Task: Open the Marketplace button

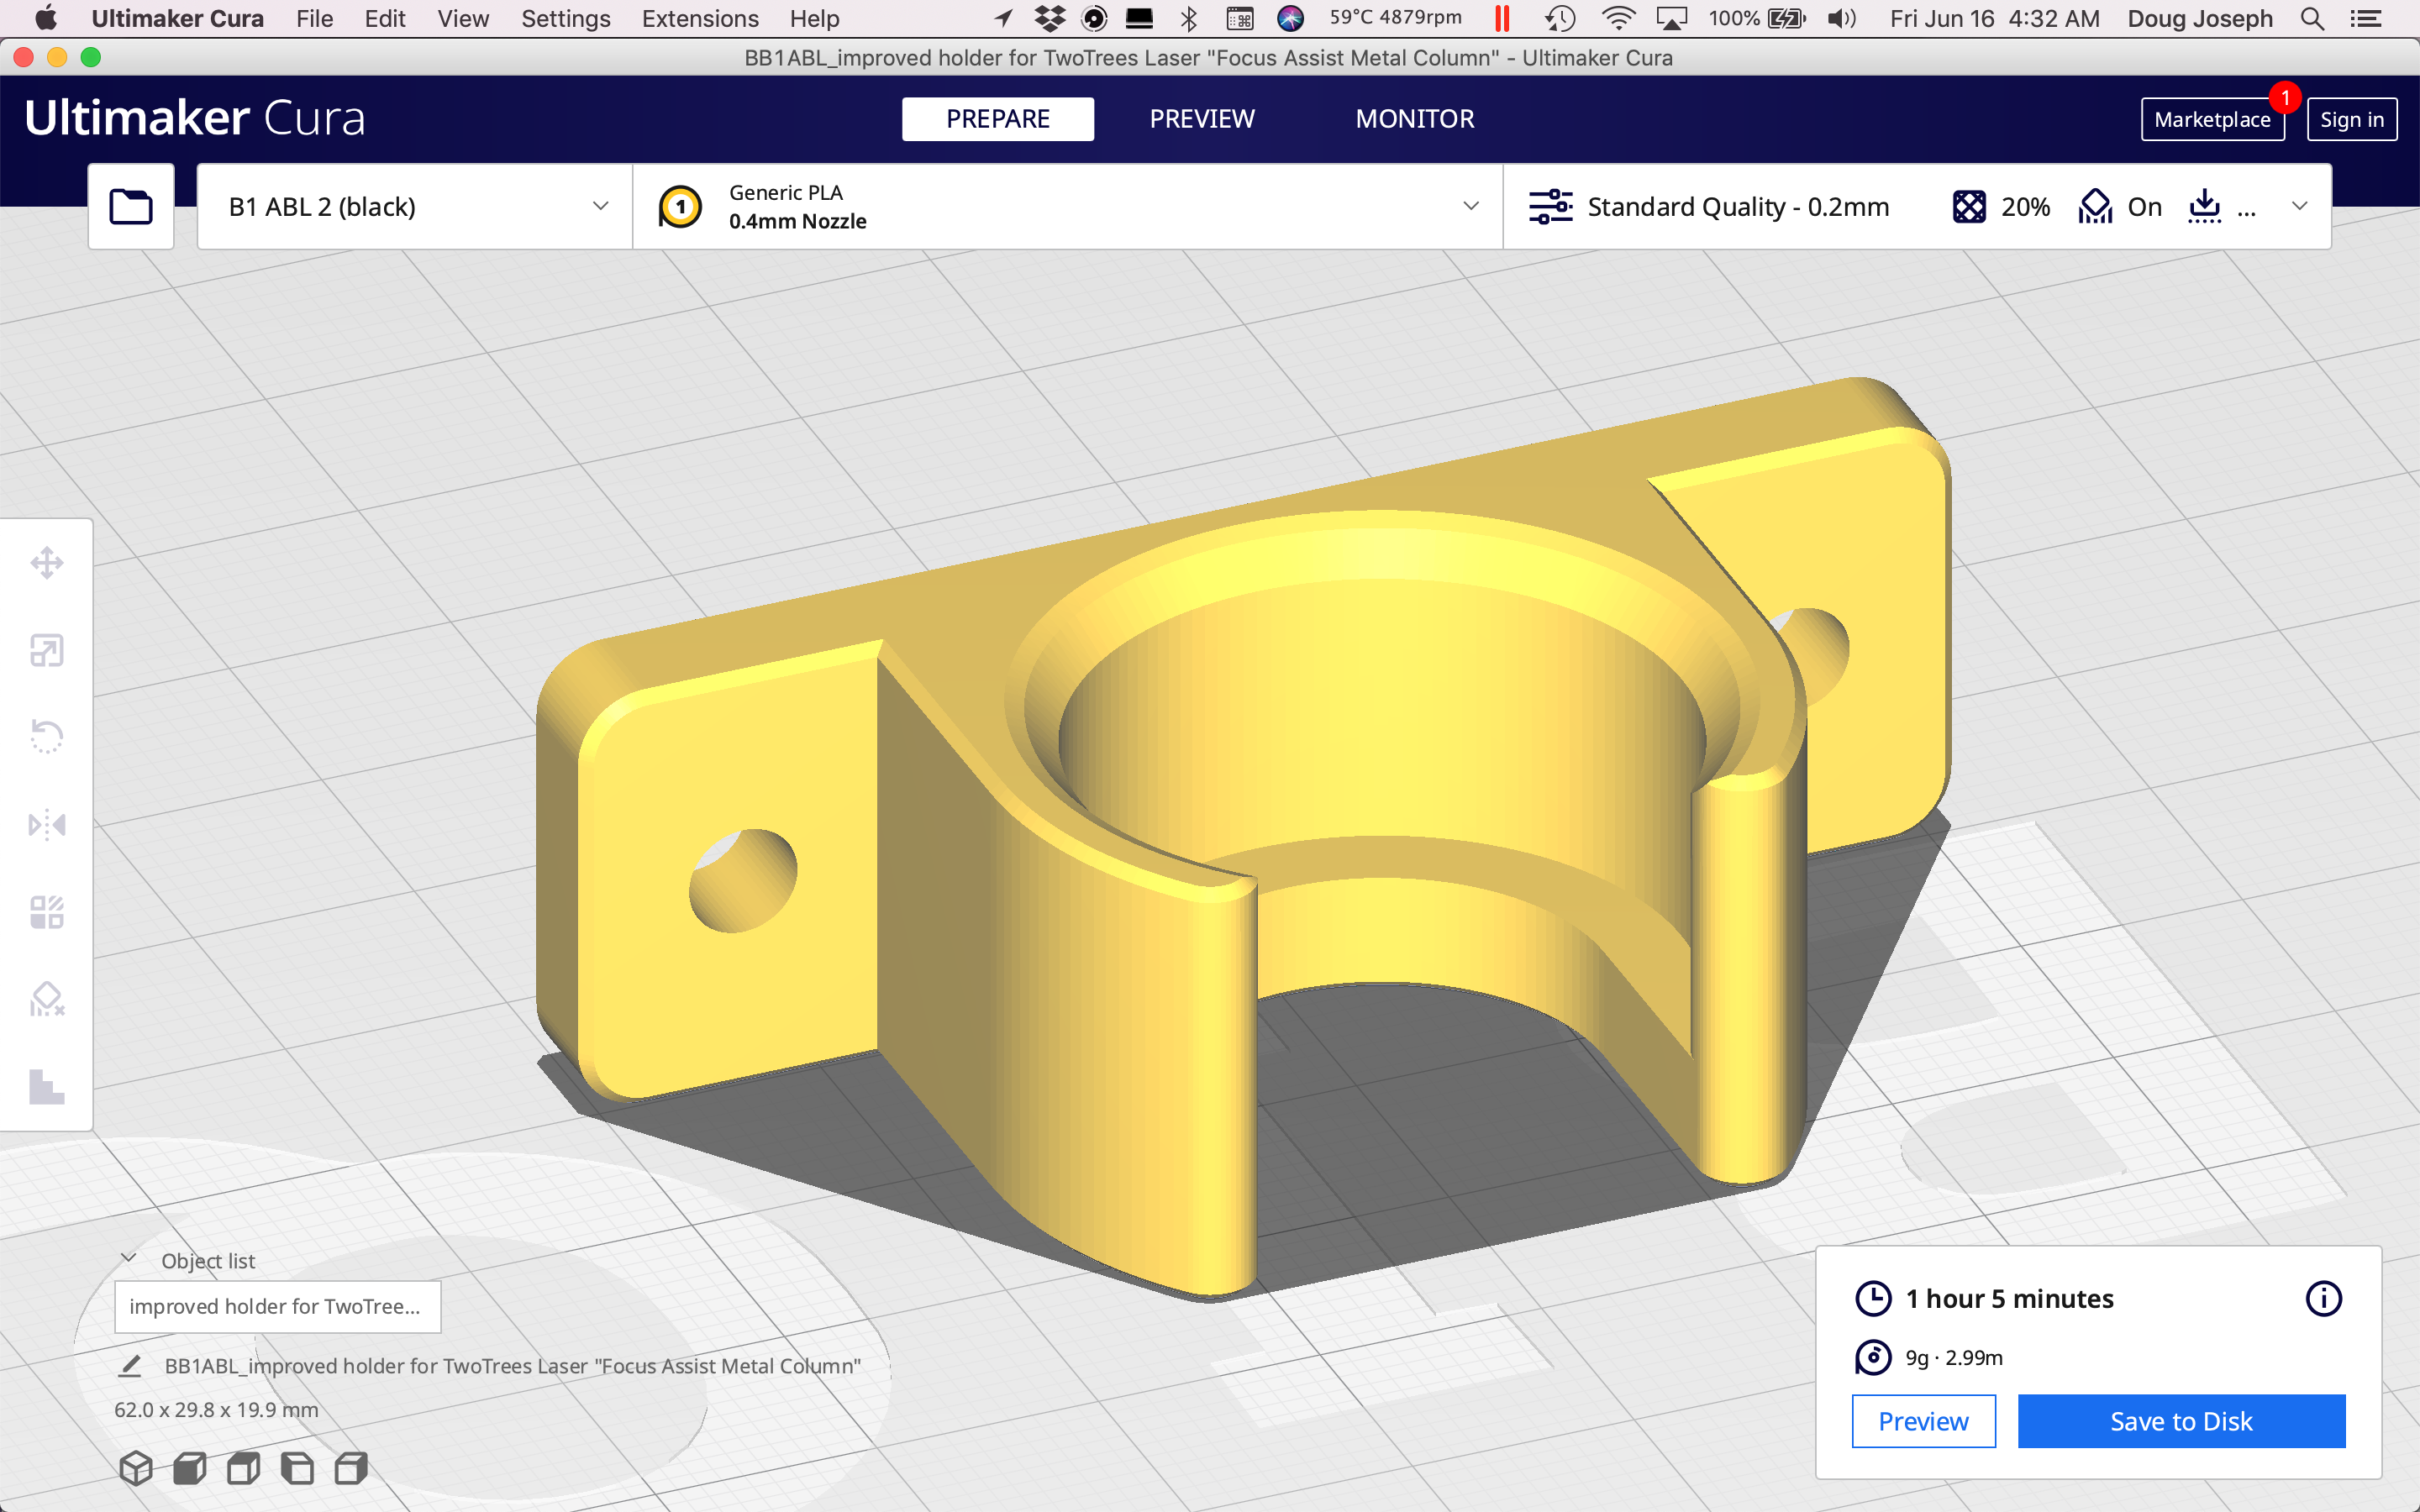Action: (x=2212, y=120)
